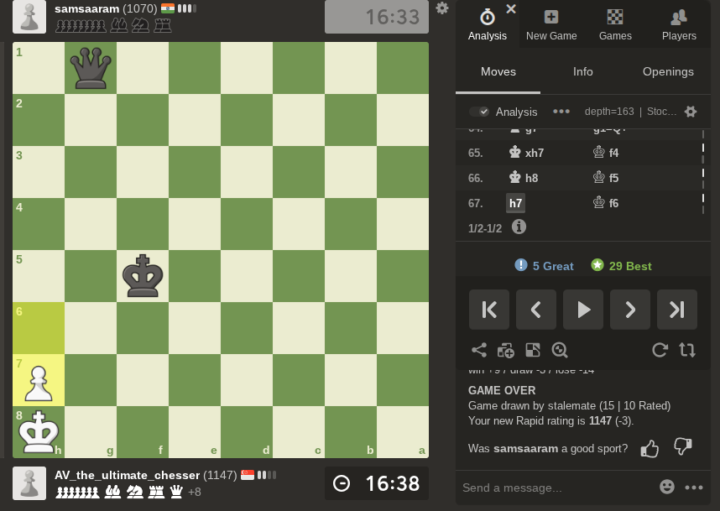Click the 29 Best moves label

click(621, 266)
